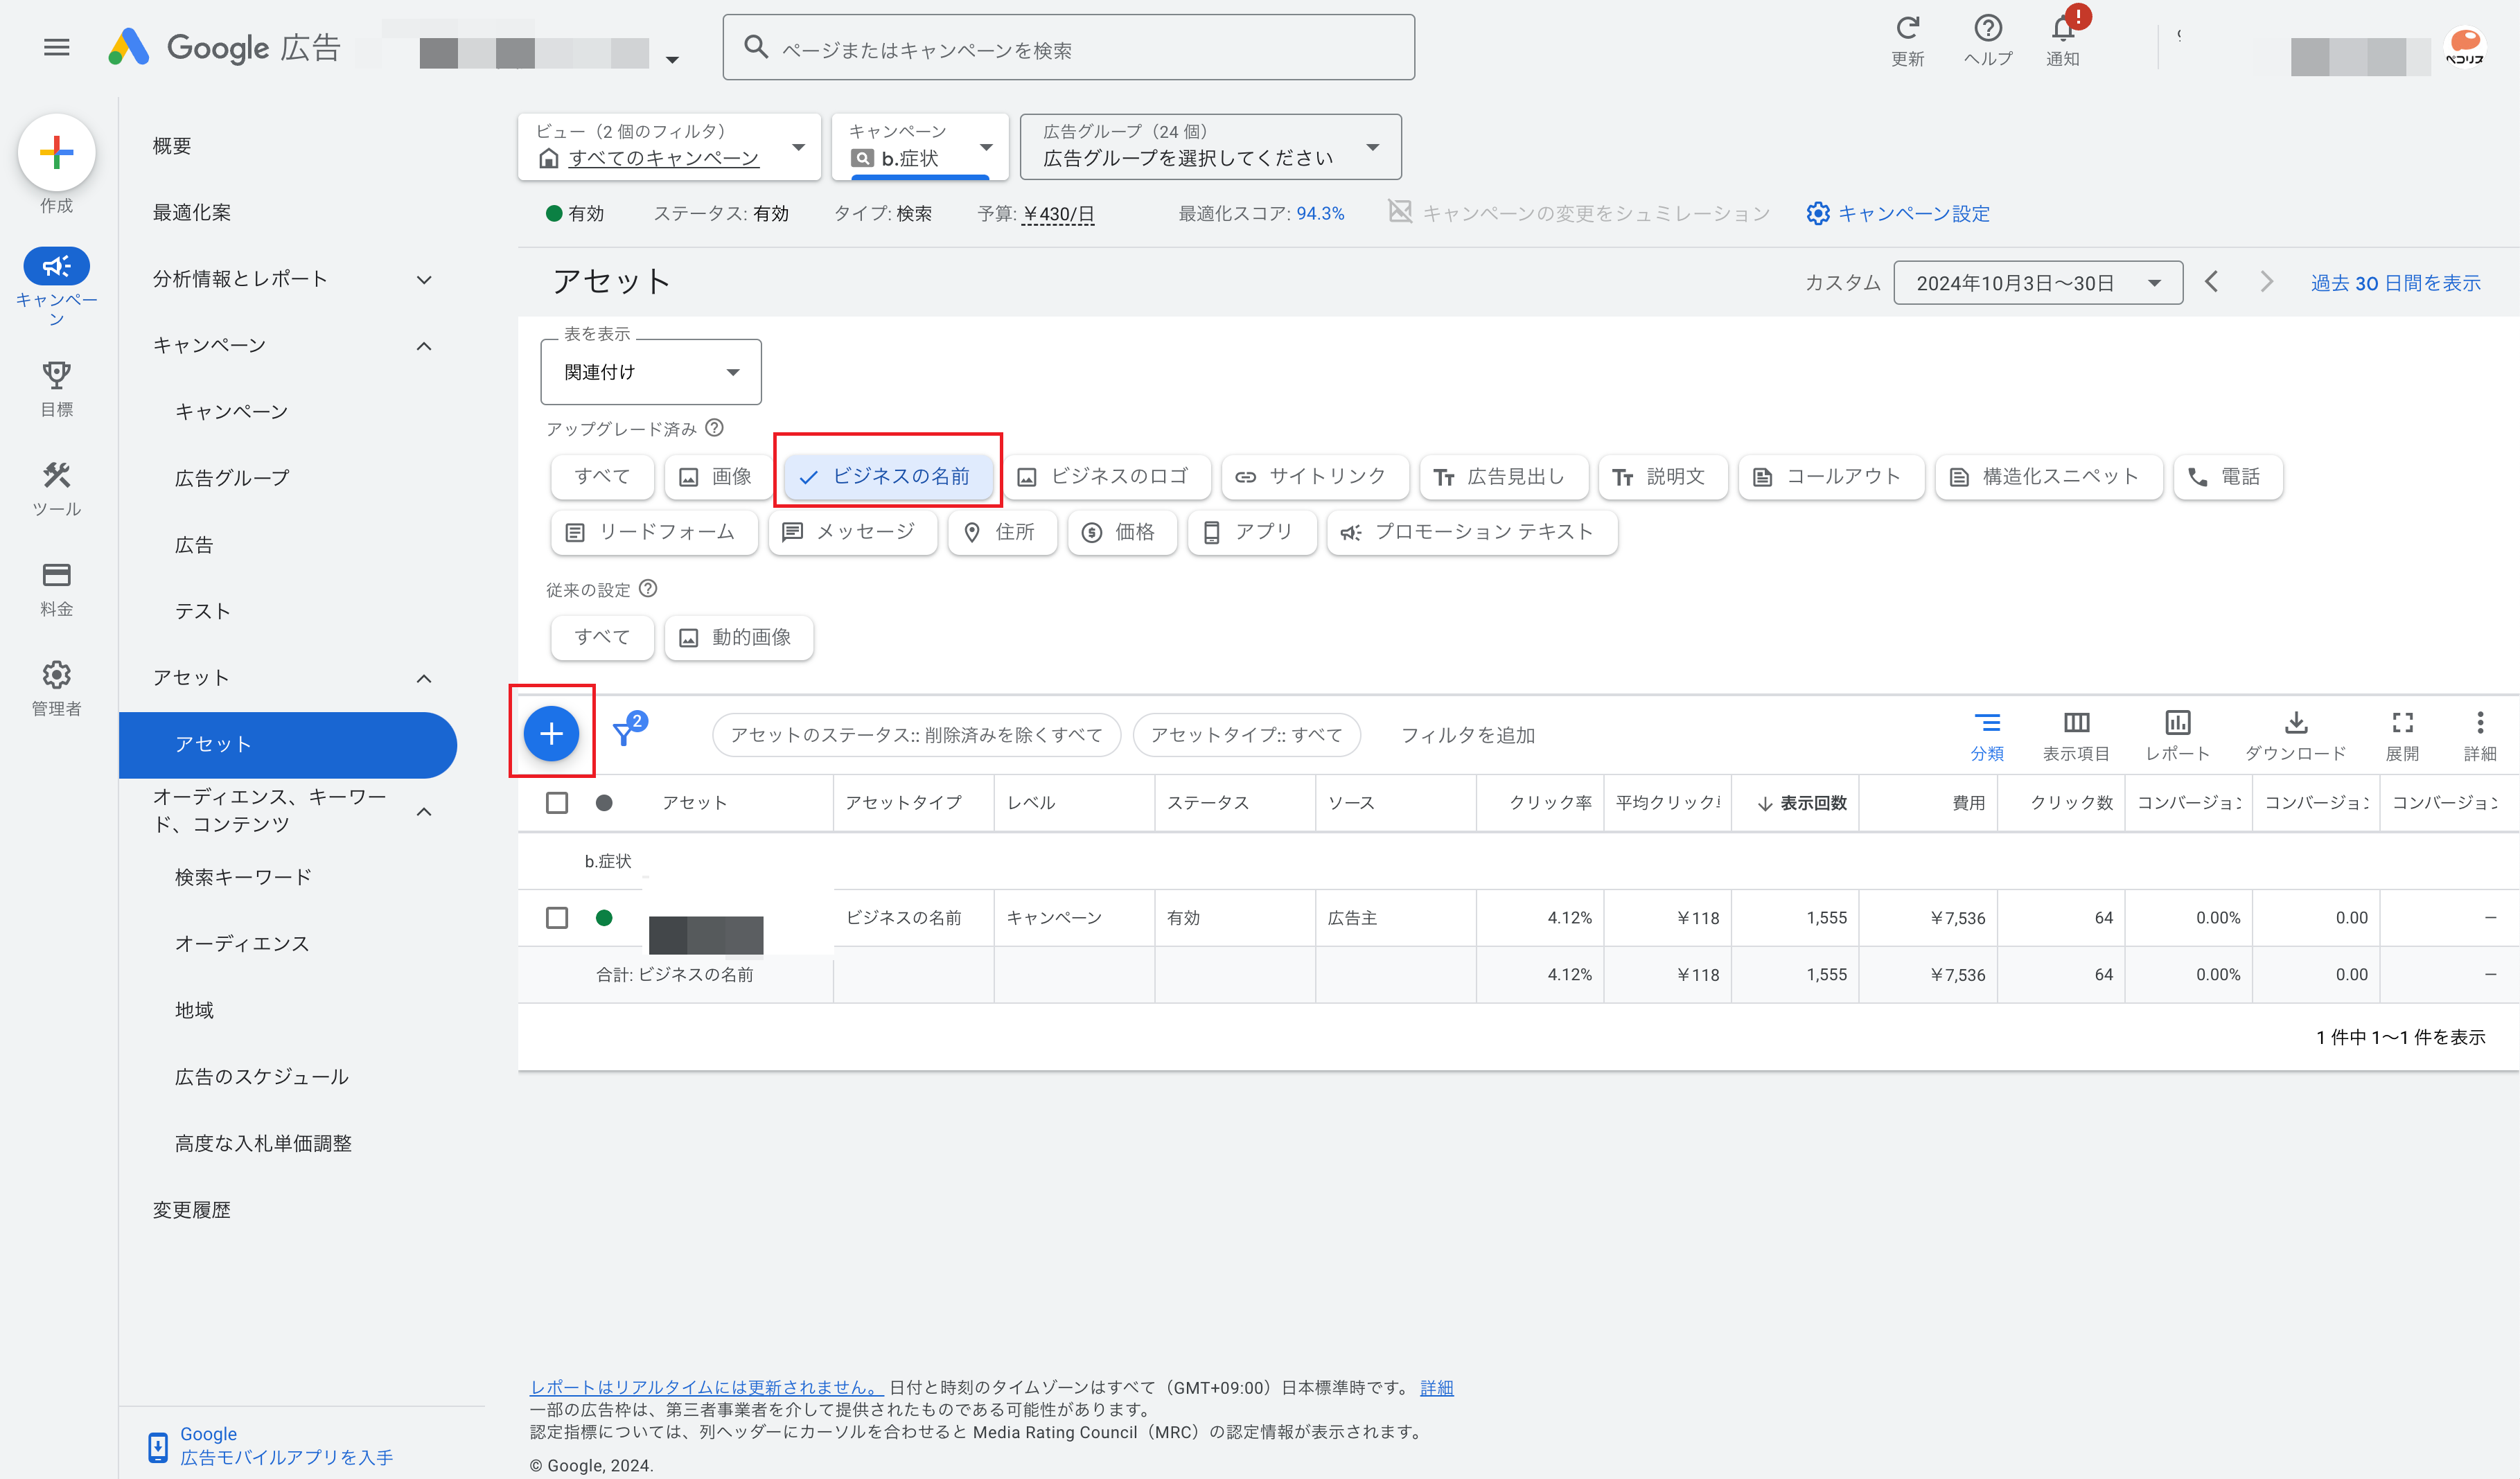Open ツール in the left rail
The height and width of the screenshot is (1479, 2520).
coord(56,487)
